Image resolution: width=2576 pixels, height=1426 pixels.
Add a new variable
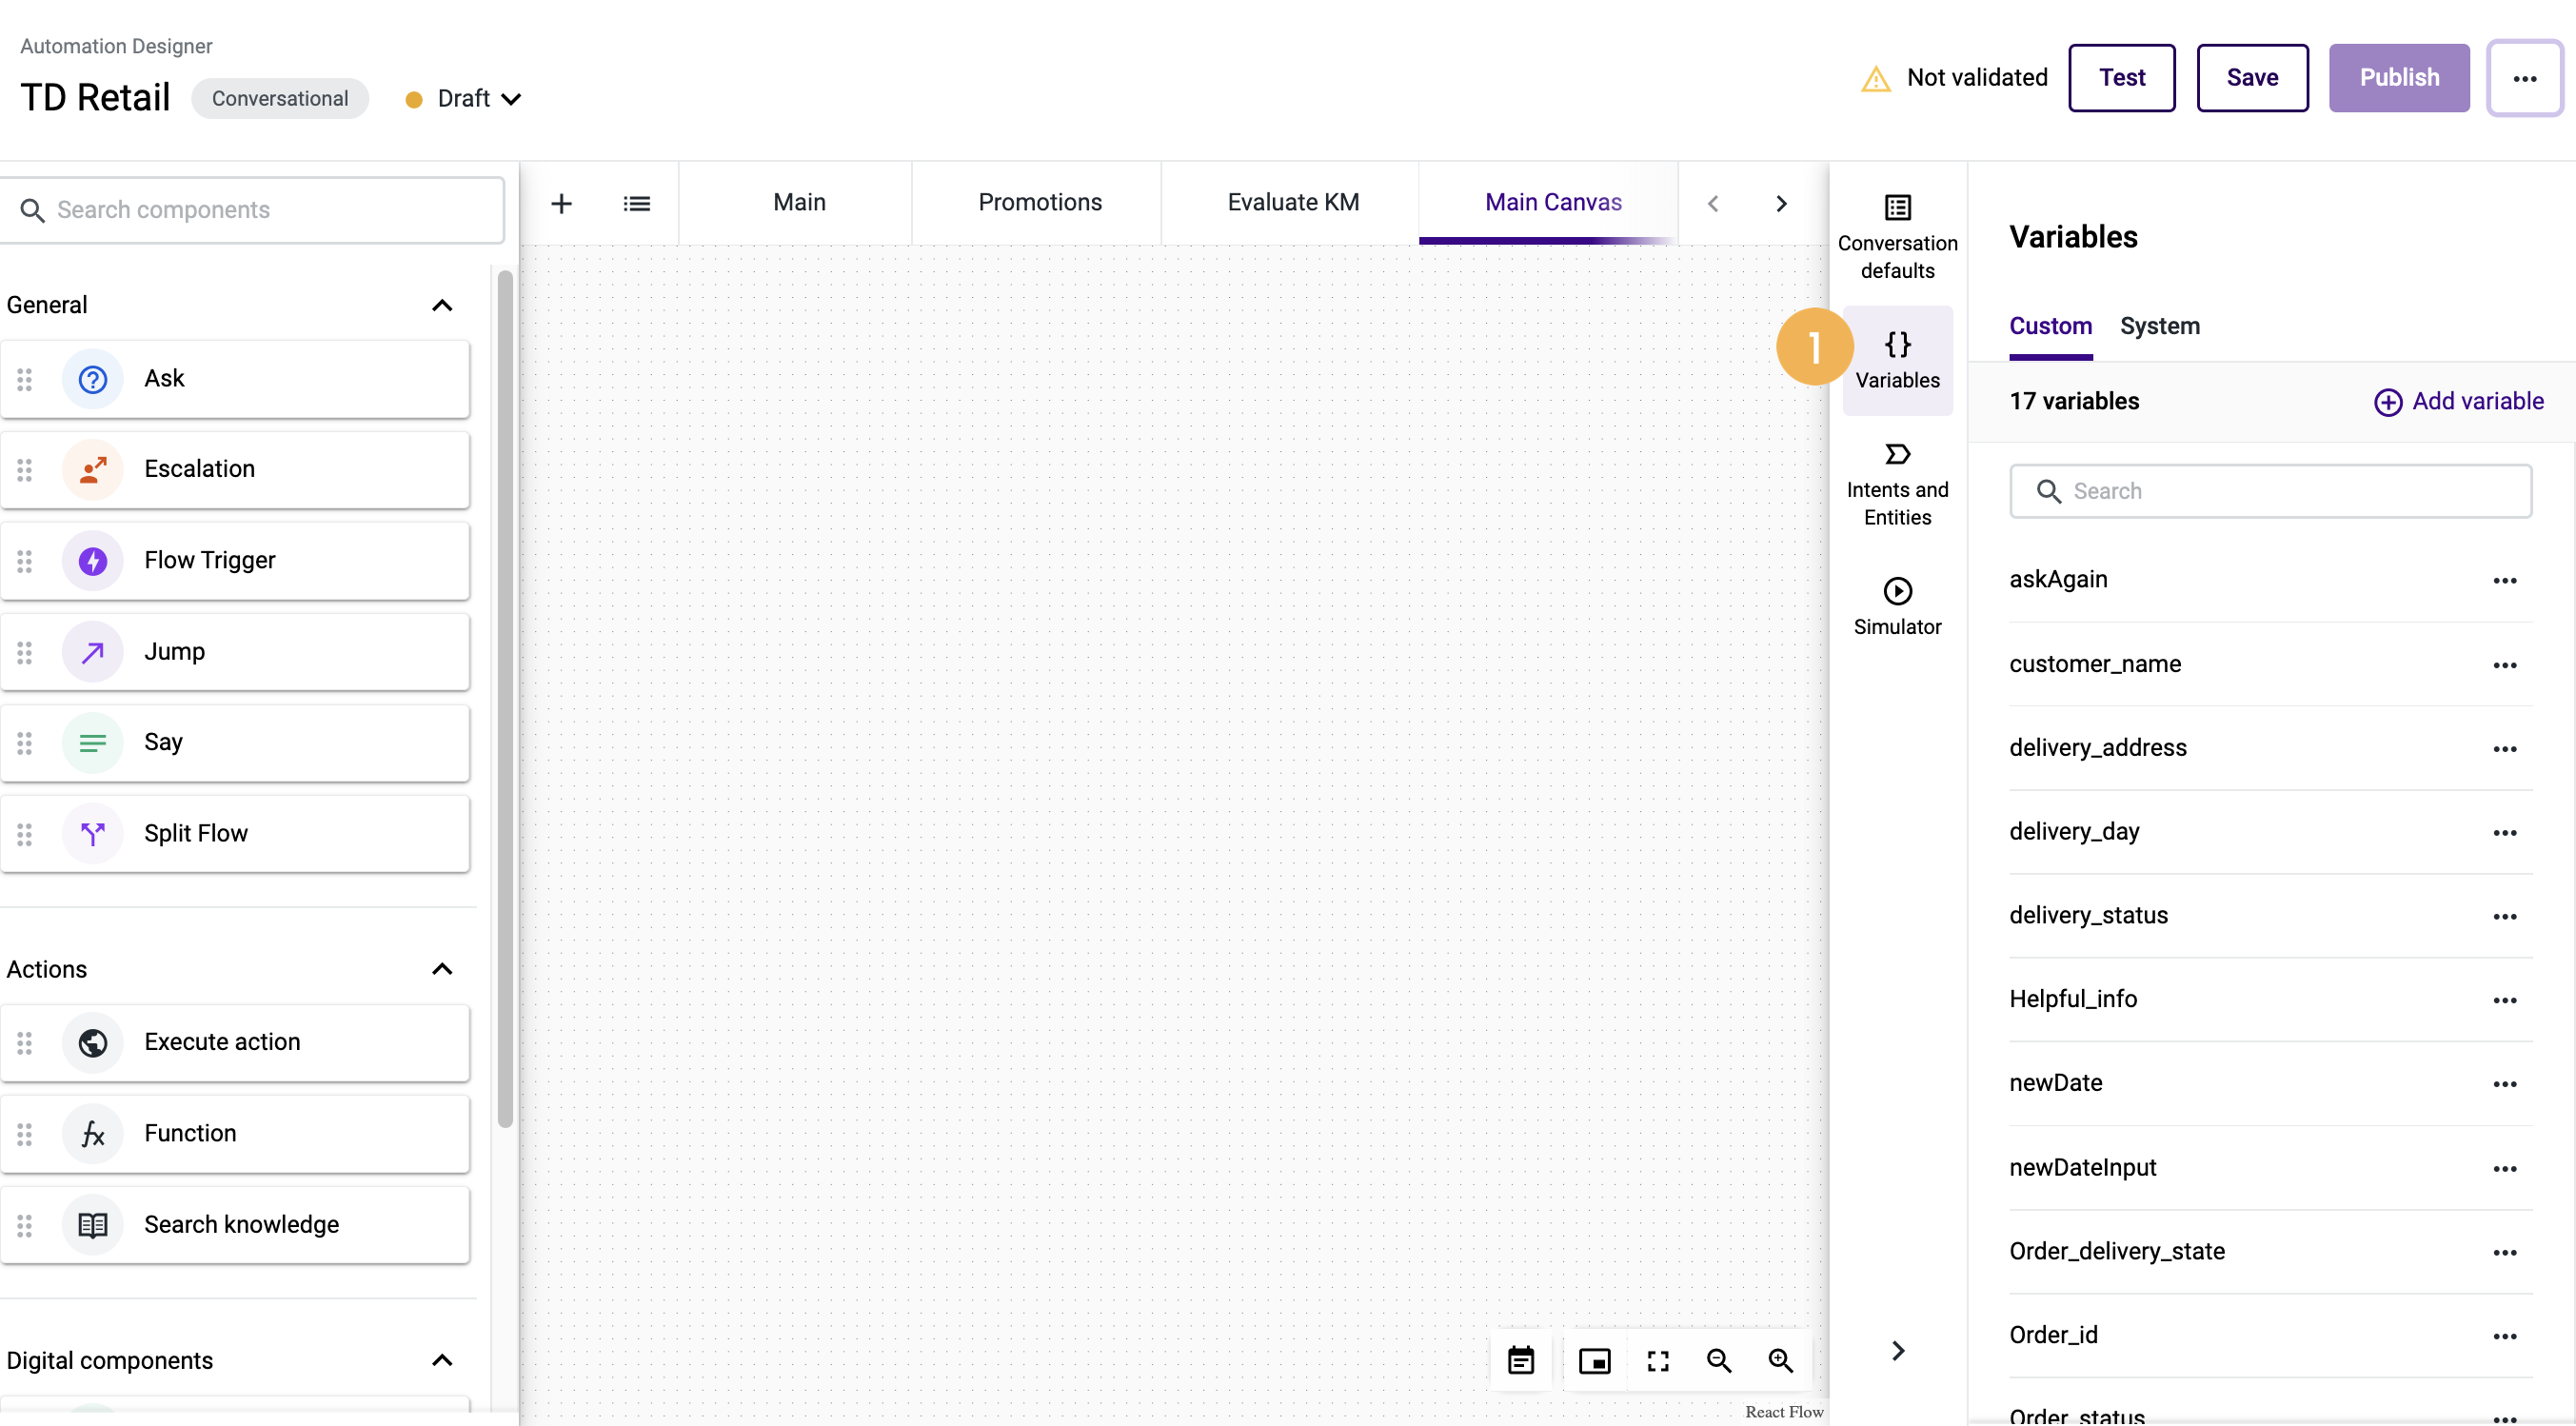[2459, 401]
